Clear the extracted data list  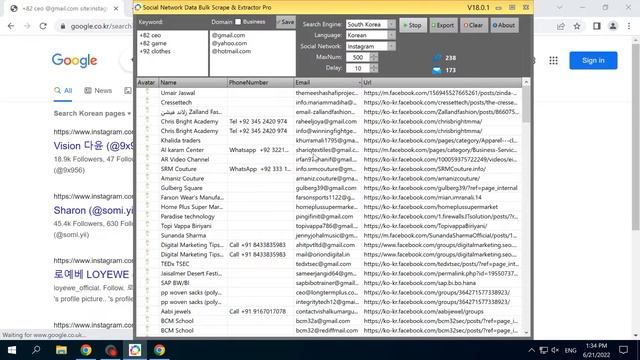tap(473, 25)
